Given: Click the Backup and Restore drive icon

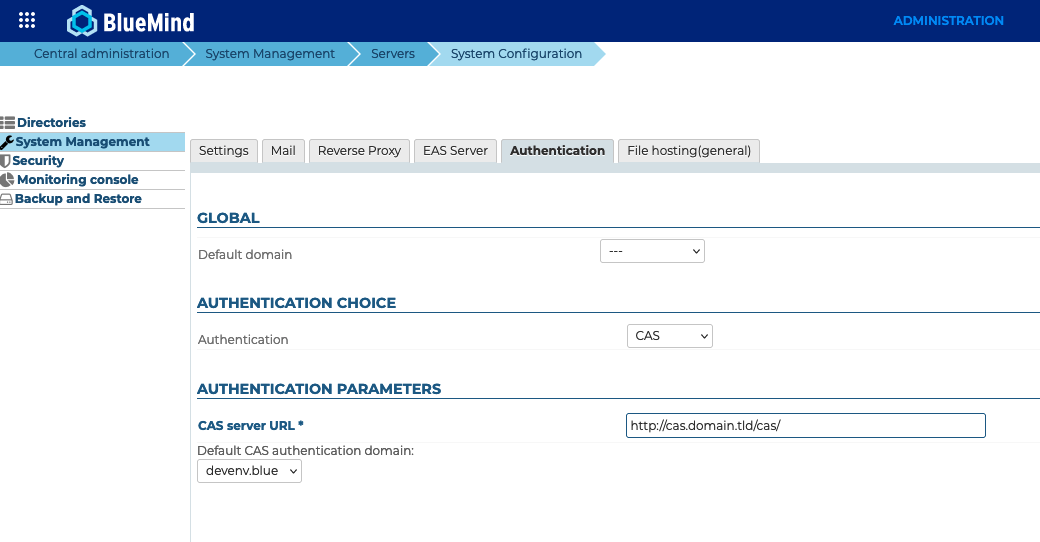Looking at the screenshot, I should 7,199.
